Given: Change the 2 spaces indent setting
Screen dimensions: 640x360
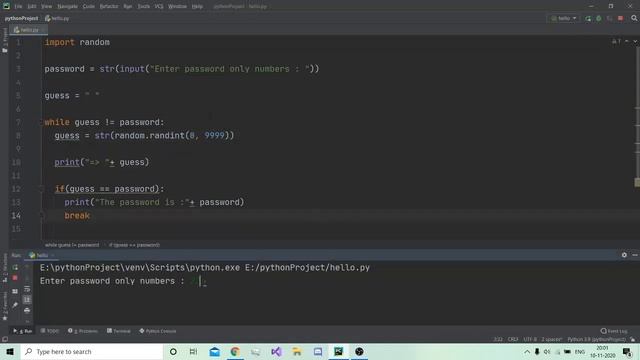Looking at the screenshot, I should pyautogui.click(x=551, y=339).
